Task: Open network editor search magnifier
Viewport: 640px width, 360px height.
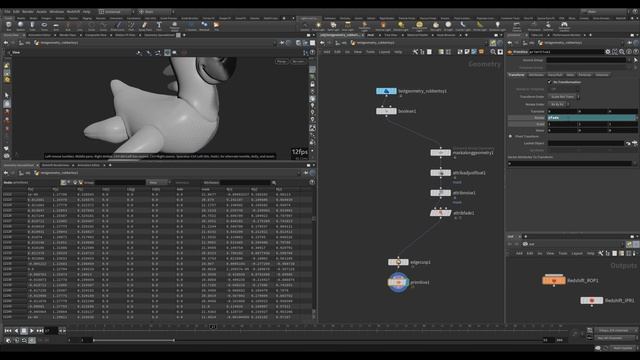Action: [x=493, y=52]
